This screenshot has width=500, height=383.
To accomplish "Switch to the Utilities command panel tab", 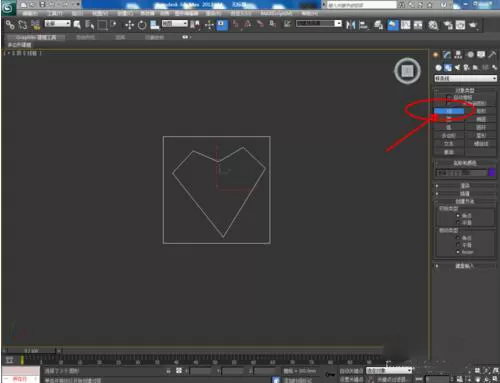I will click(x=492, y=55).
